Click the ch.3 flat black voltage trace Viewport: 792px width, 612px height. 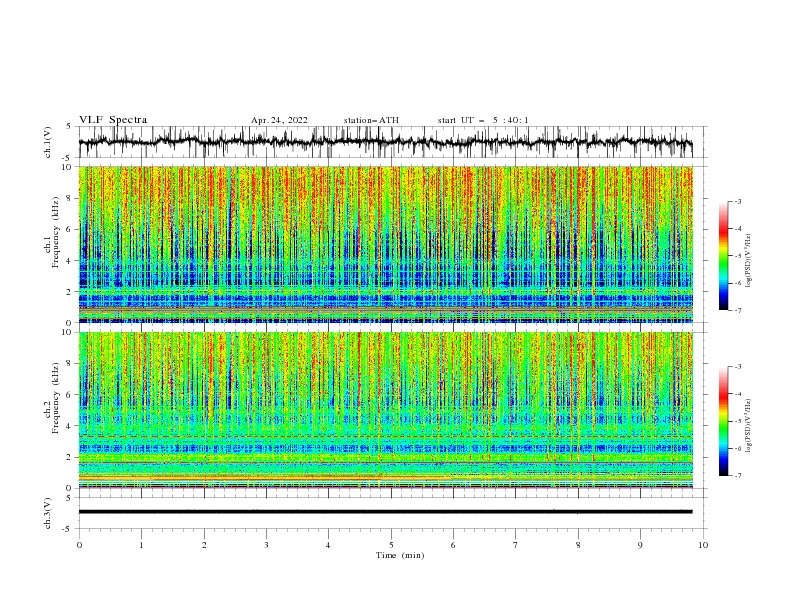[385, 512]
